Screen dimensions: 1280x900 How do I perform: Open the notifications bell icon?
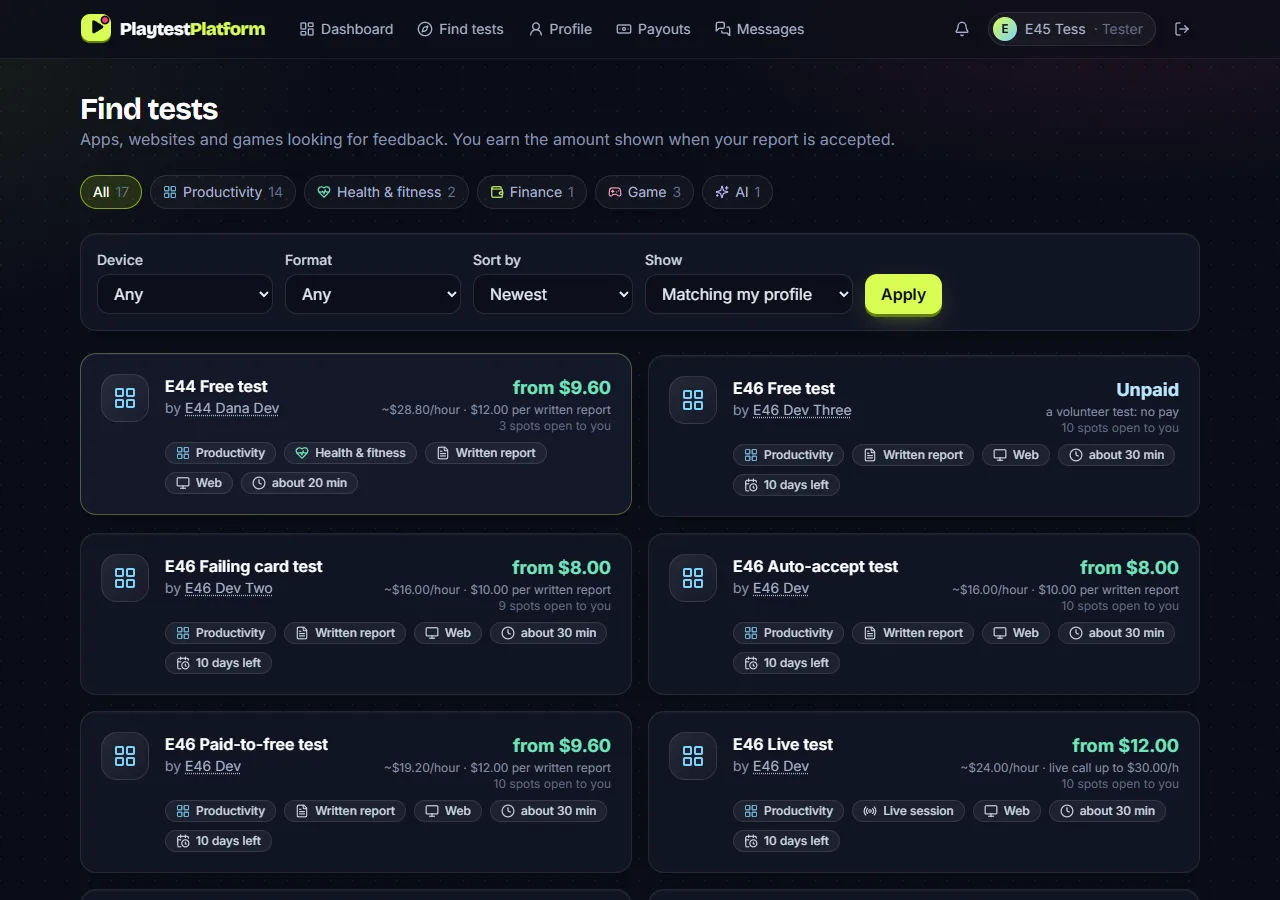click(962, 29)
